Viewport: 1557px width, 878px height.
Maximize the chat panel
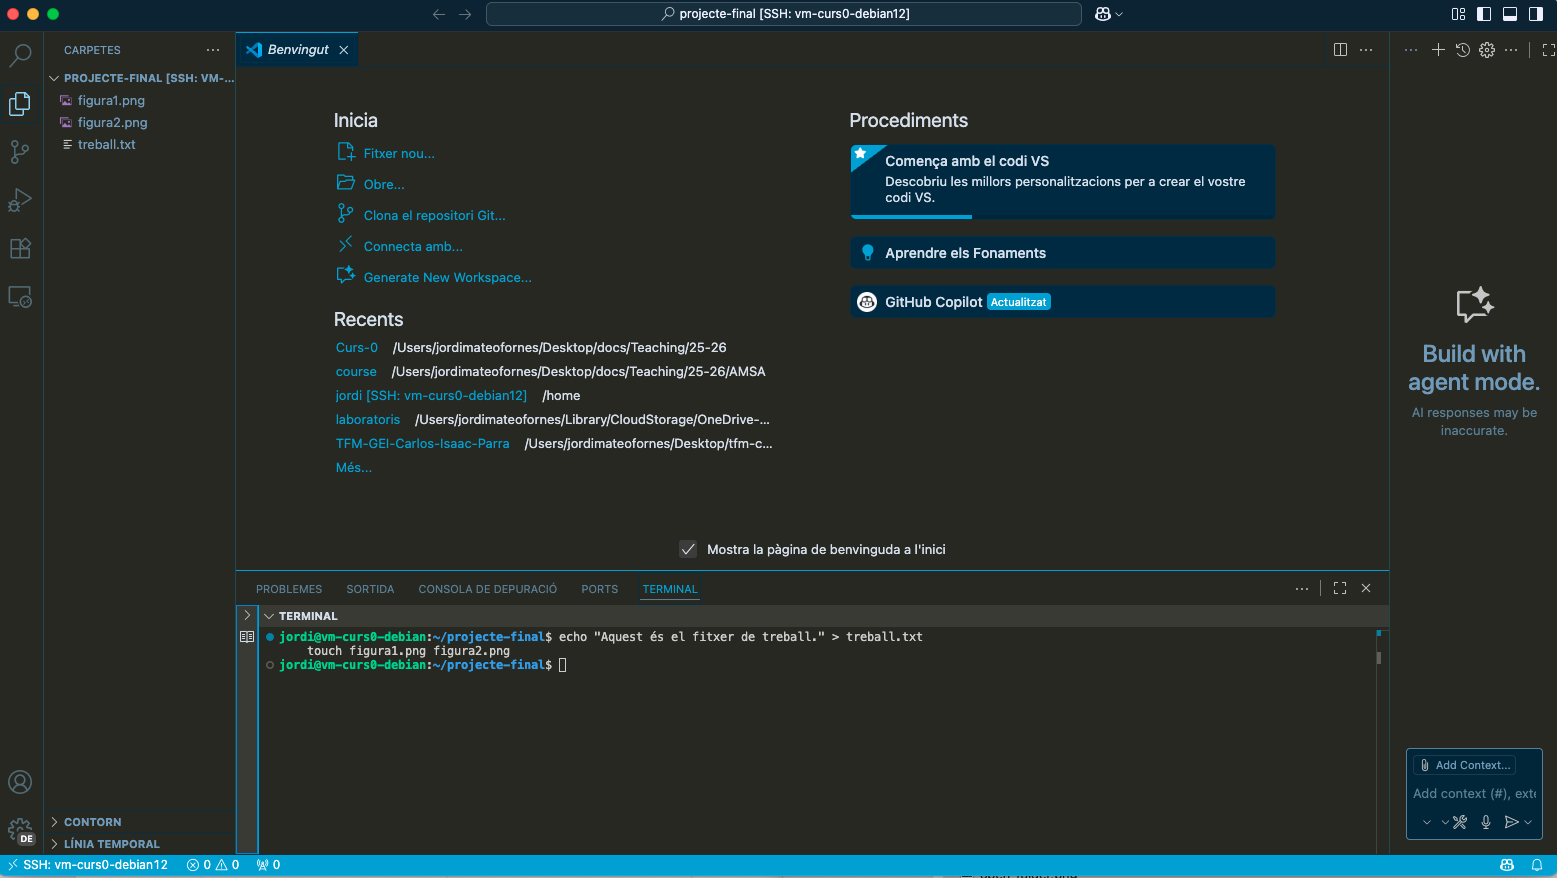coord(1548,50)
